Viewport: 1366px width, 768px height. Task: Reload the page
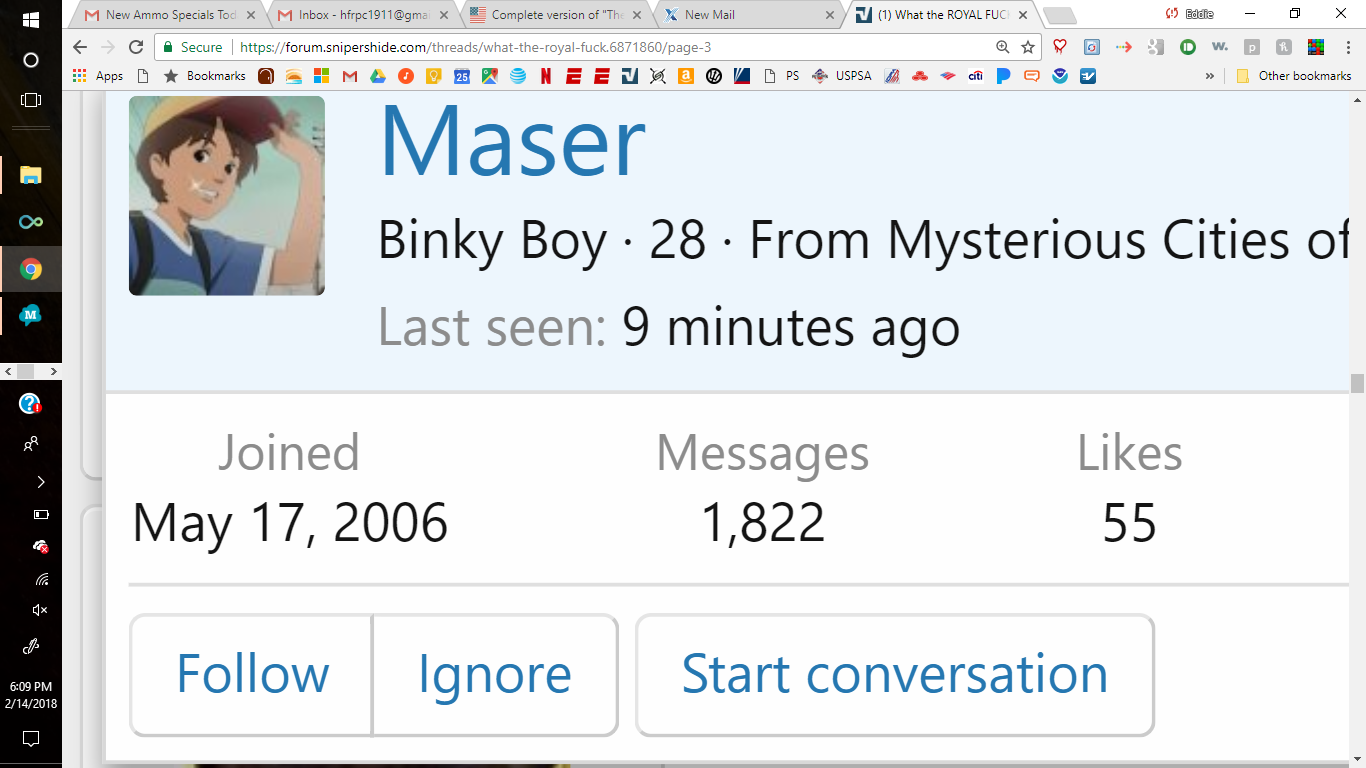coord(136,47)
